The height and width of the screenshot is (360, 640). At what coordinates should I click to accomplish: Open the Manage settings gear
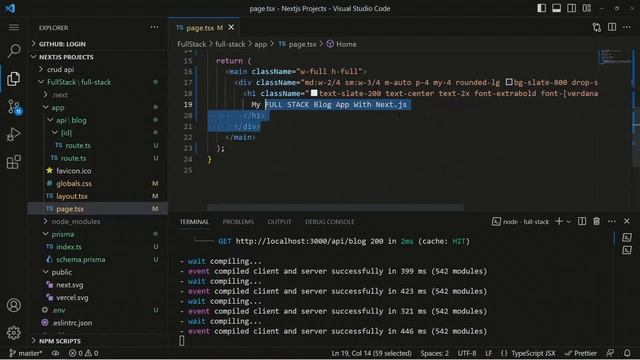tap(14, 333)
